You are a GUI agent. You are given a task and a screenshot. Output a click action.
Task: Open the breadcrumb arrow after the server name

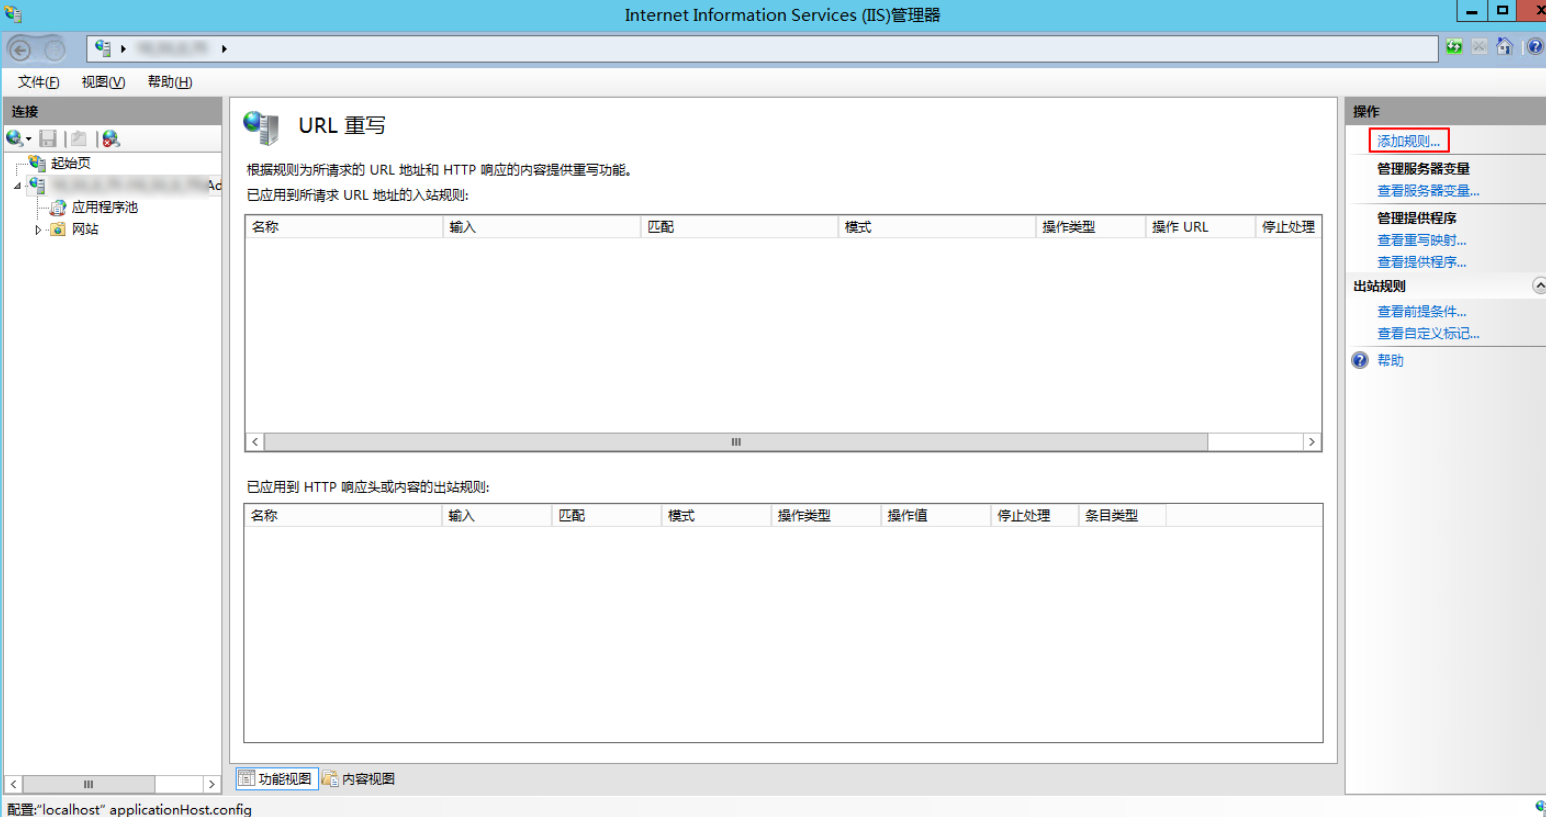pyautogui.click(x=224, y=48)
